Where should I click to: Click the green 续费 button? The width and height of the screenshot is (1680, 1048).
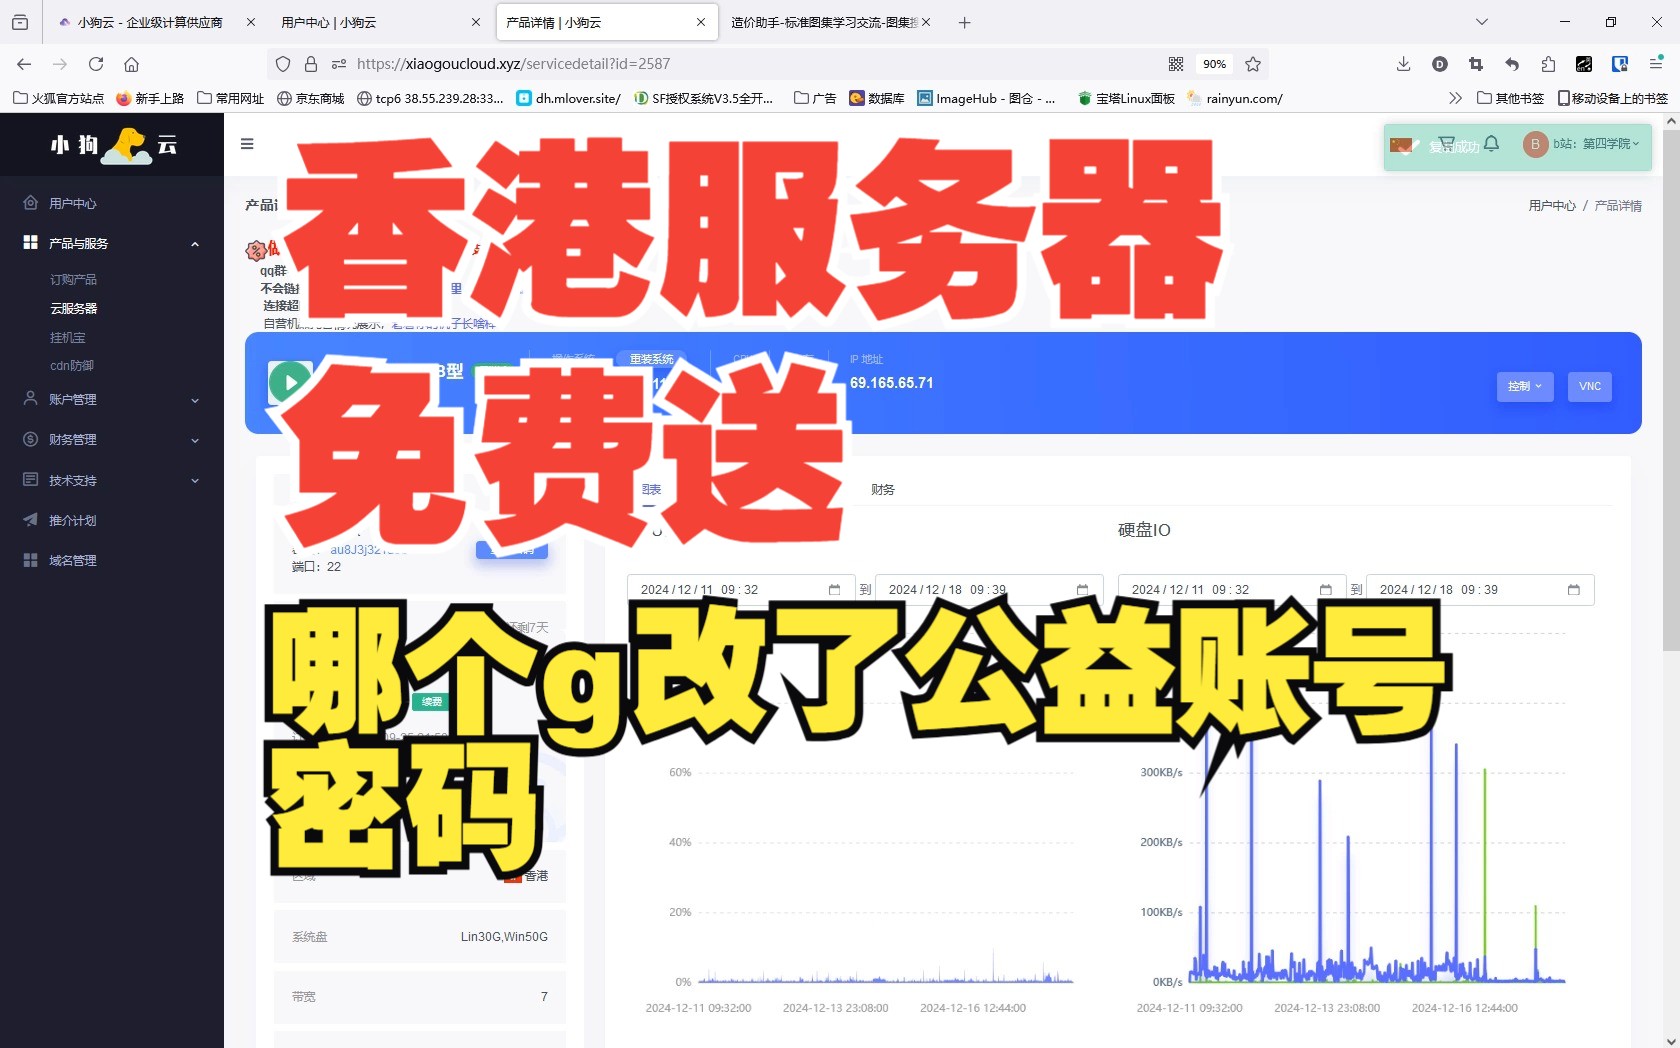(432, 702)
